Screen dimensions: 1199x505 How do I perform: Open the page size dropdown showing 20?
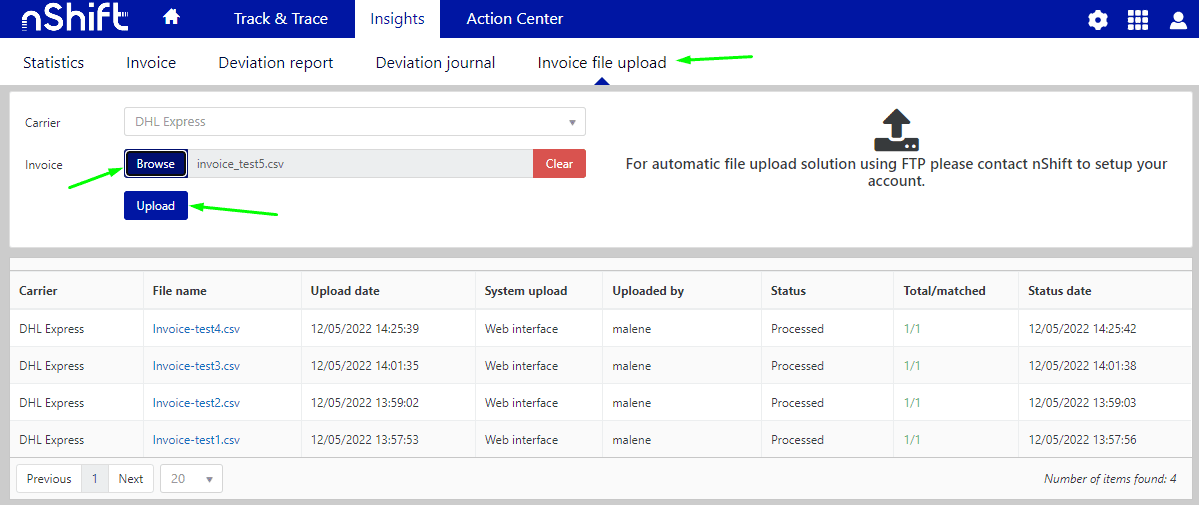click(x=191, y=479)
